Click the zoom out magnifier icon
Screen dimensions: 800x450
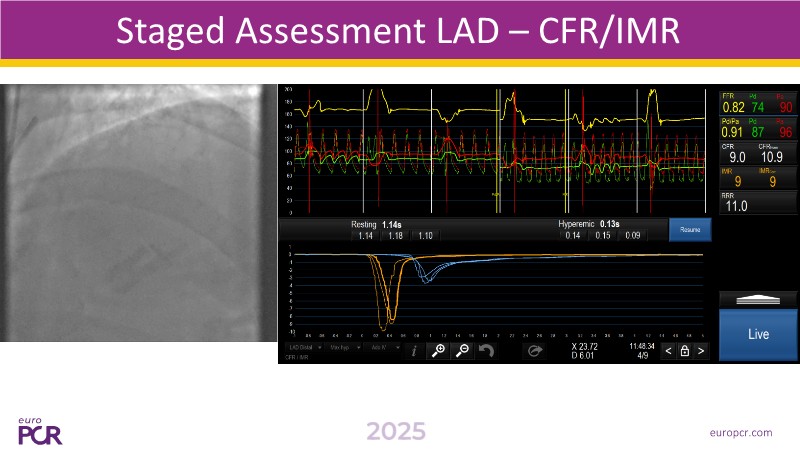coord(463,350)
